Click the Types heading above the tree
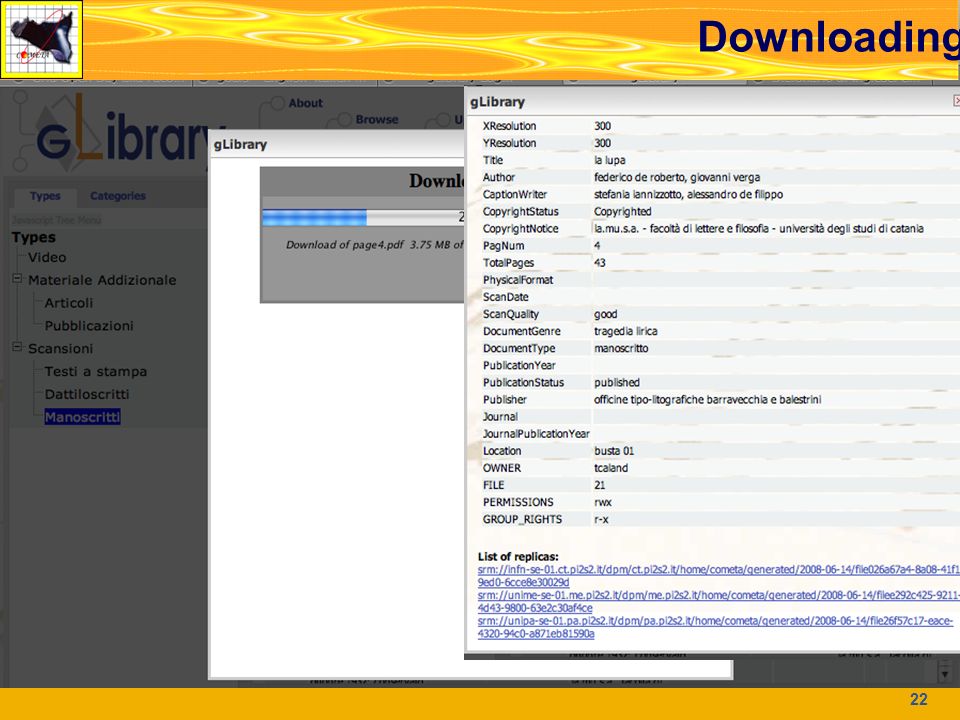The width and height of the screenshot is (960, 720). 34,237
